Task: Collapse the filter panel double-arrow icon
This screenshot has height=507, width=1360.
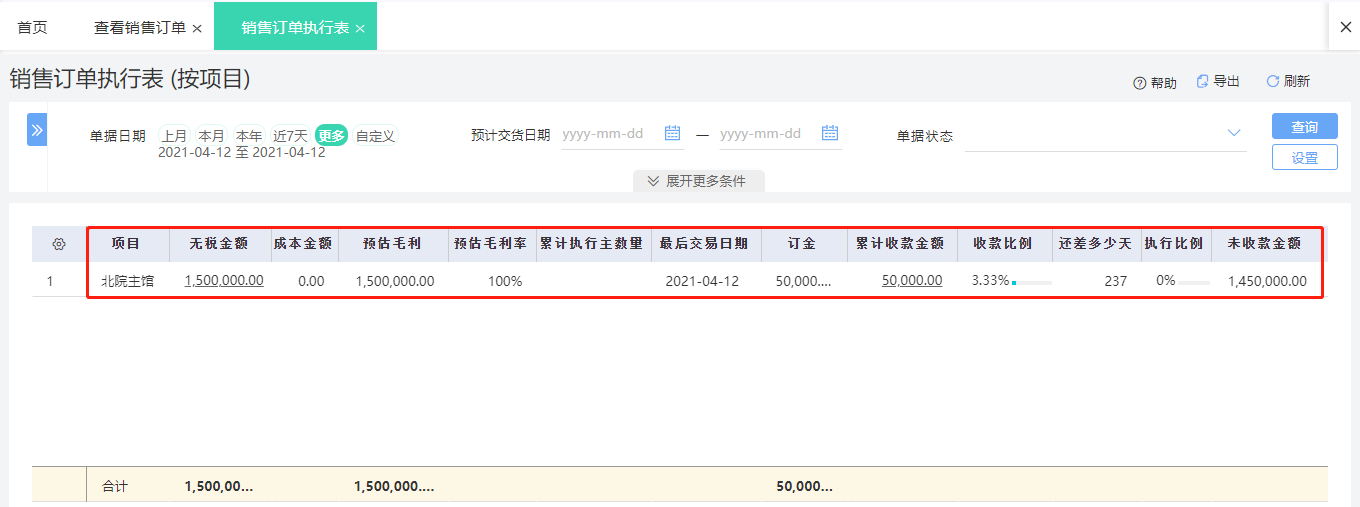Action: click(x=37, y=130)
